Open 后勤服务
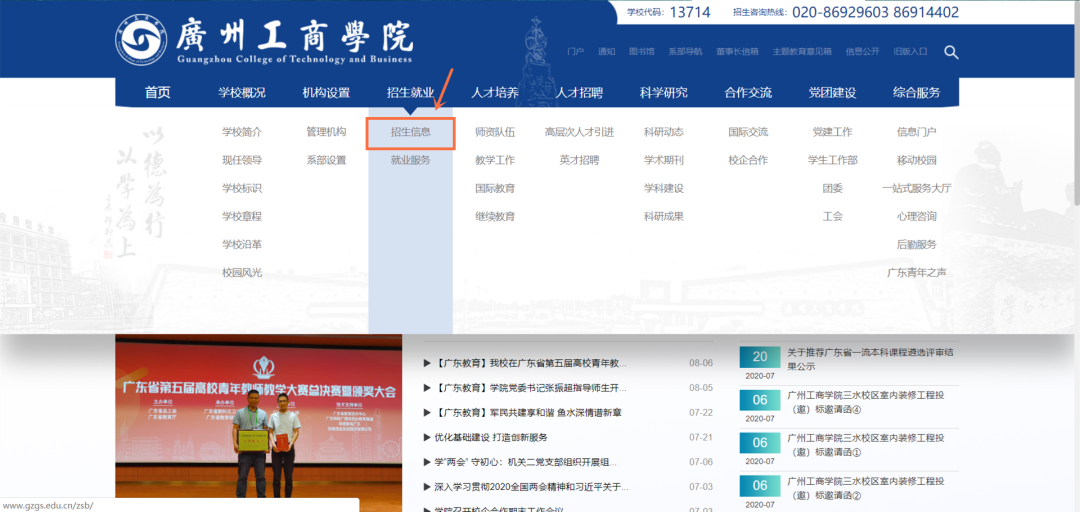The image size is (1080, 512). 916,245
